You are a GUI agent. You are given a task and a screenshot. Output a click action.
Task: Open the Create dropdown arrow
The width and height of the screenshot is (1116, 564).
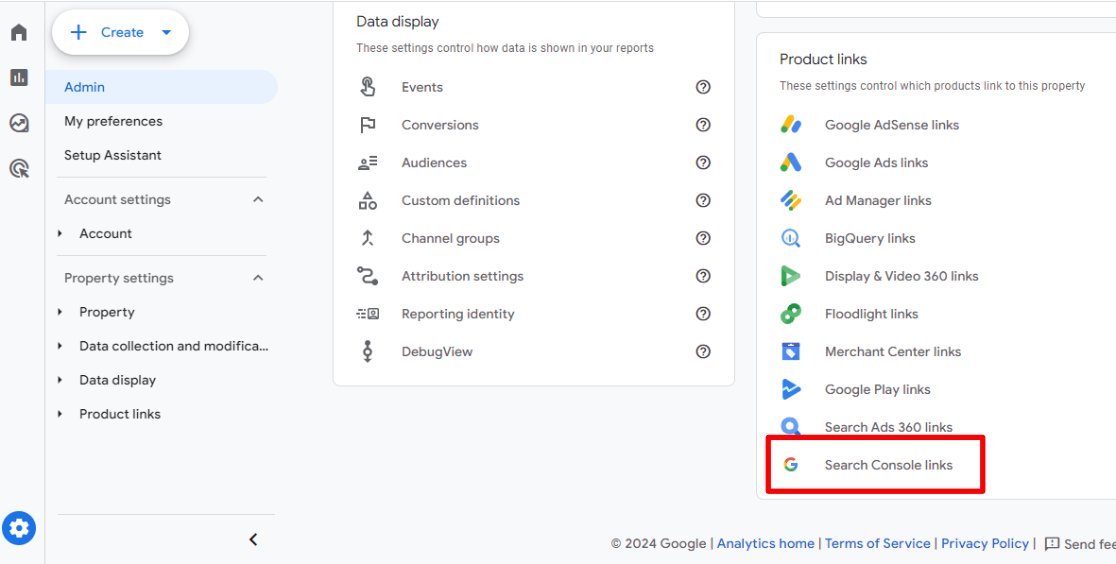[x=167, y=32]
